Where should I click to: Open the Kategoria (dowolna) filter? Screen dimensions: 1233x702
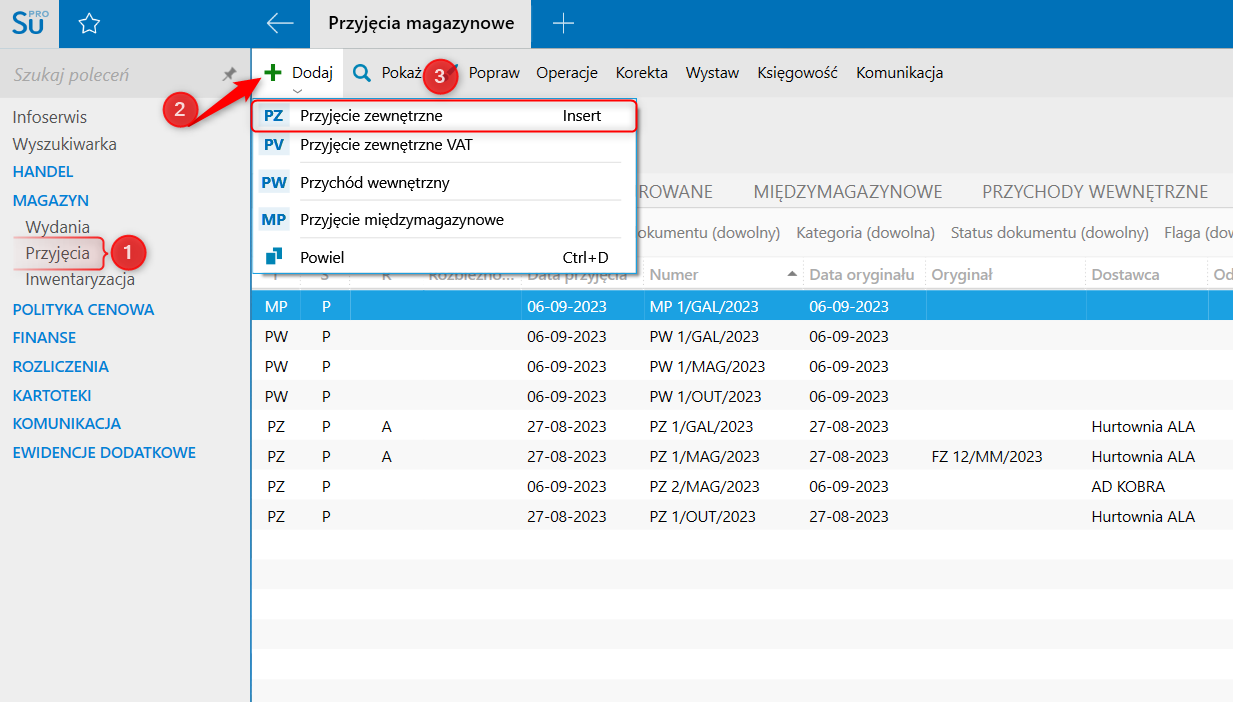pos(865,233)
